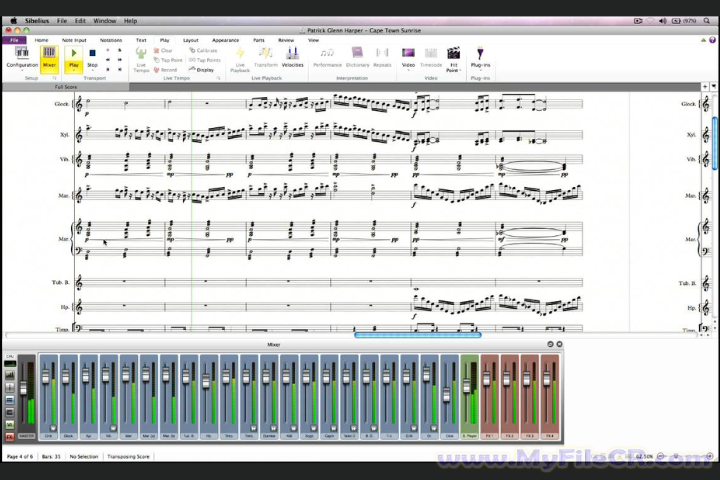
Task: Close the Mixer panel
Action: tap(559, 344)
